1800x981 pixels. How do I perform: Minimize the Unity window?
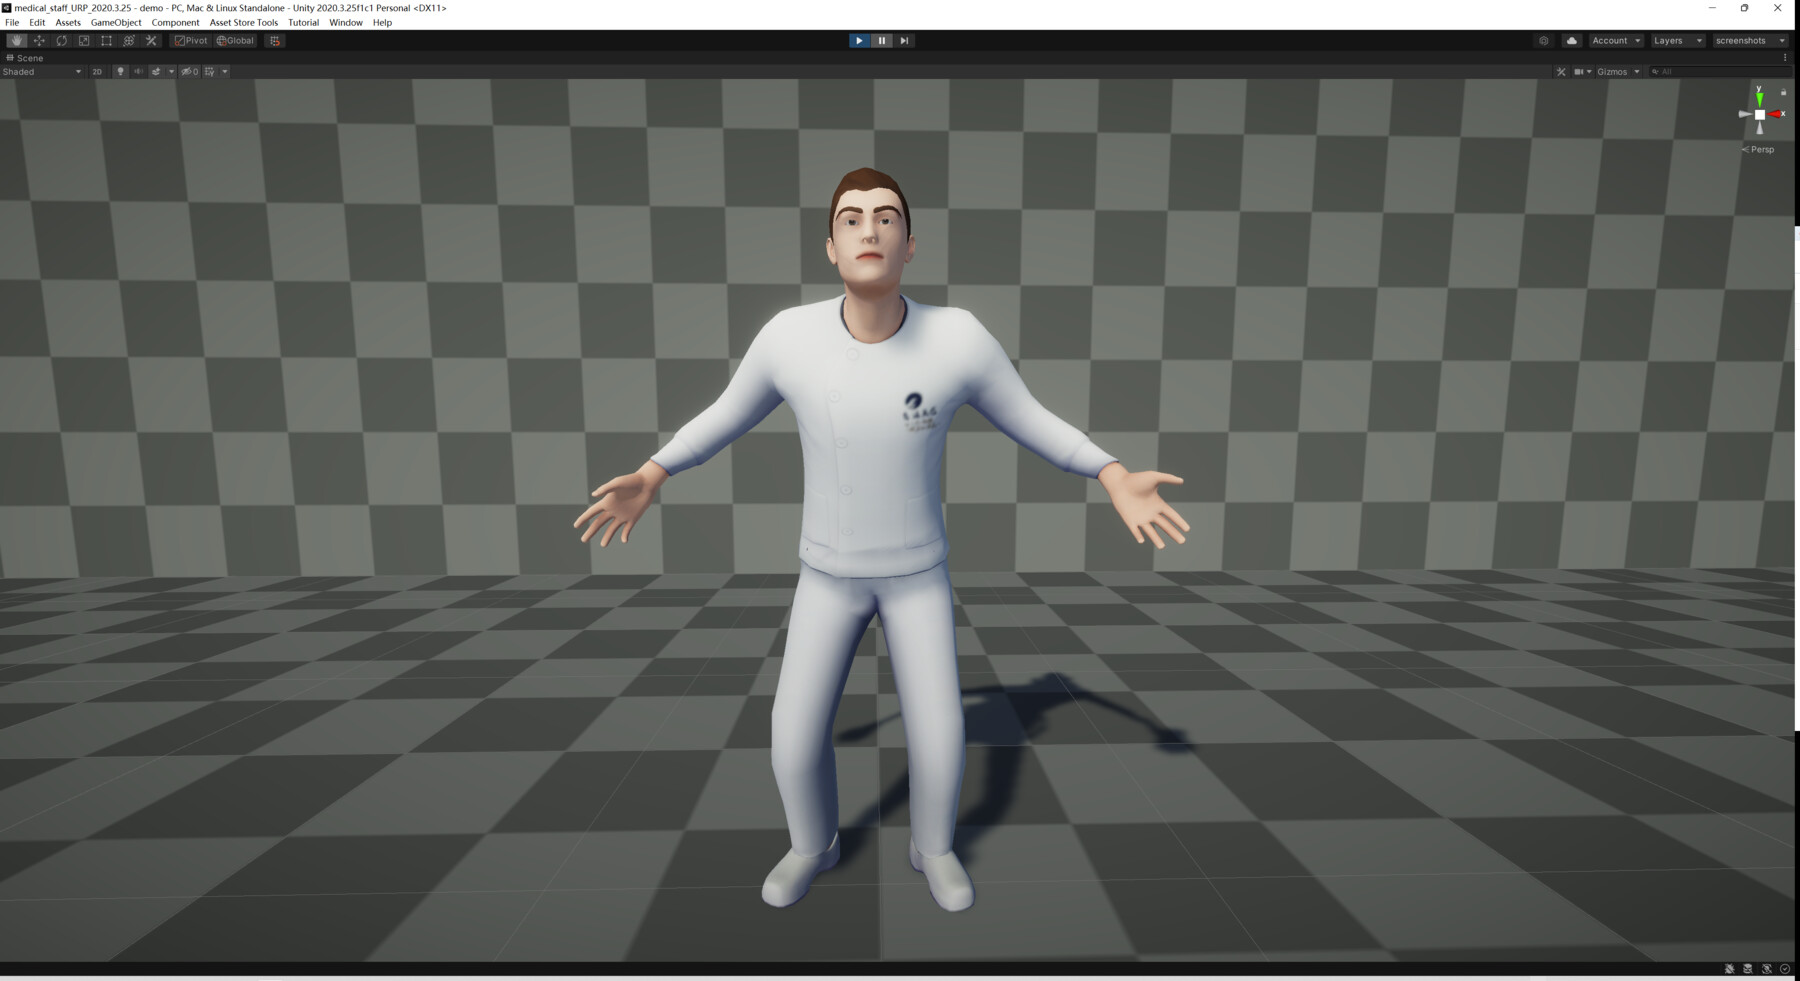1712,8
